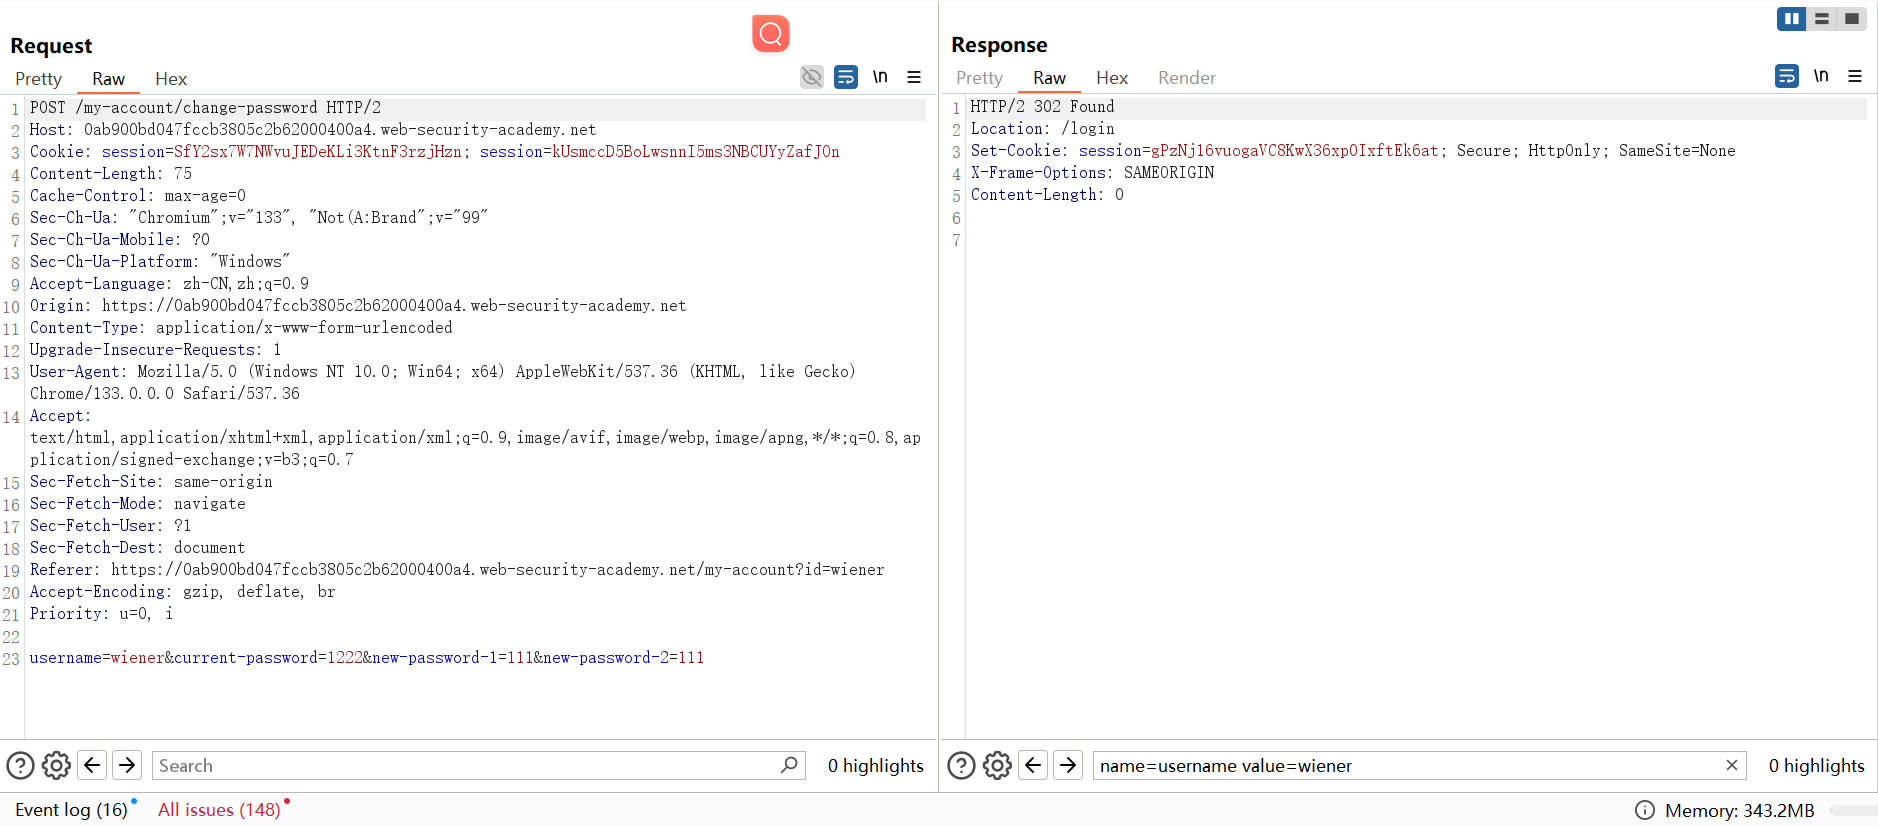Go to next match in Response search

pos(1068,765)
